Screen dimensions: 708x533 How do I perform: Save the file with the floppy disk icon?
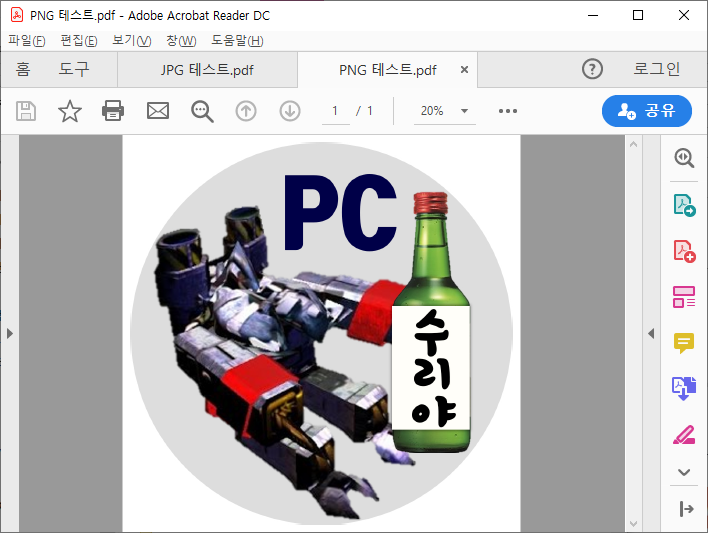click(26, 111)
